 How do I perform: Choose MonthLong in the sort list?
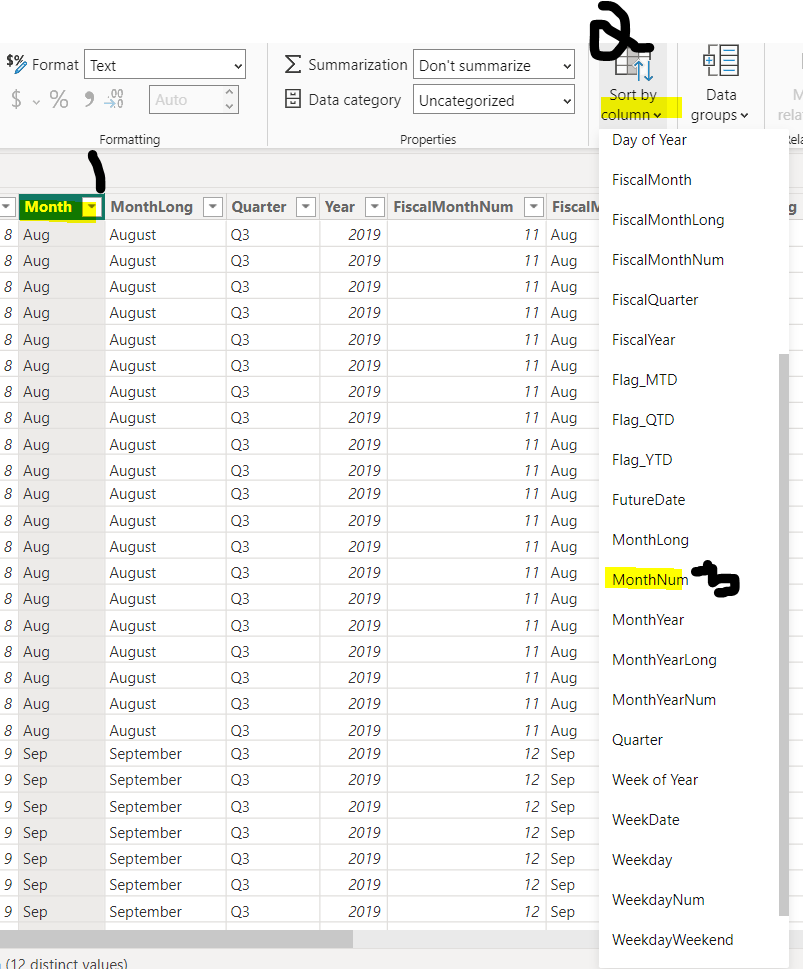[x=650, y=540]
